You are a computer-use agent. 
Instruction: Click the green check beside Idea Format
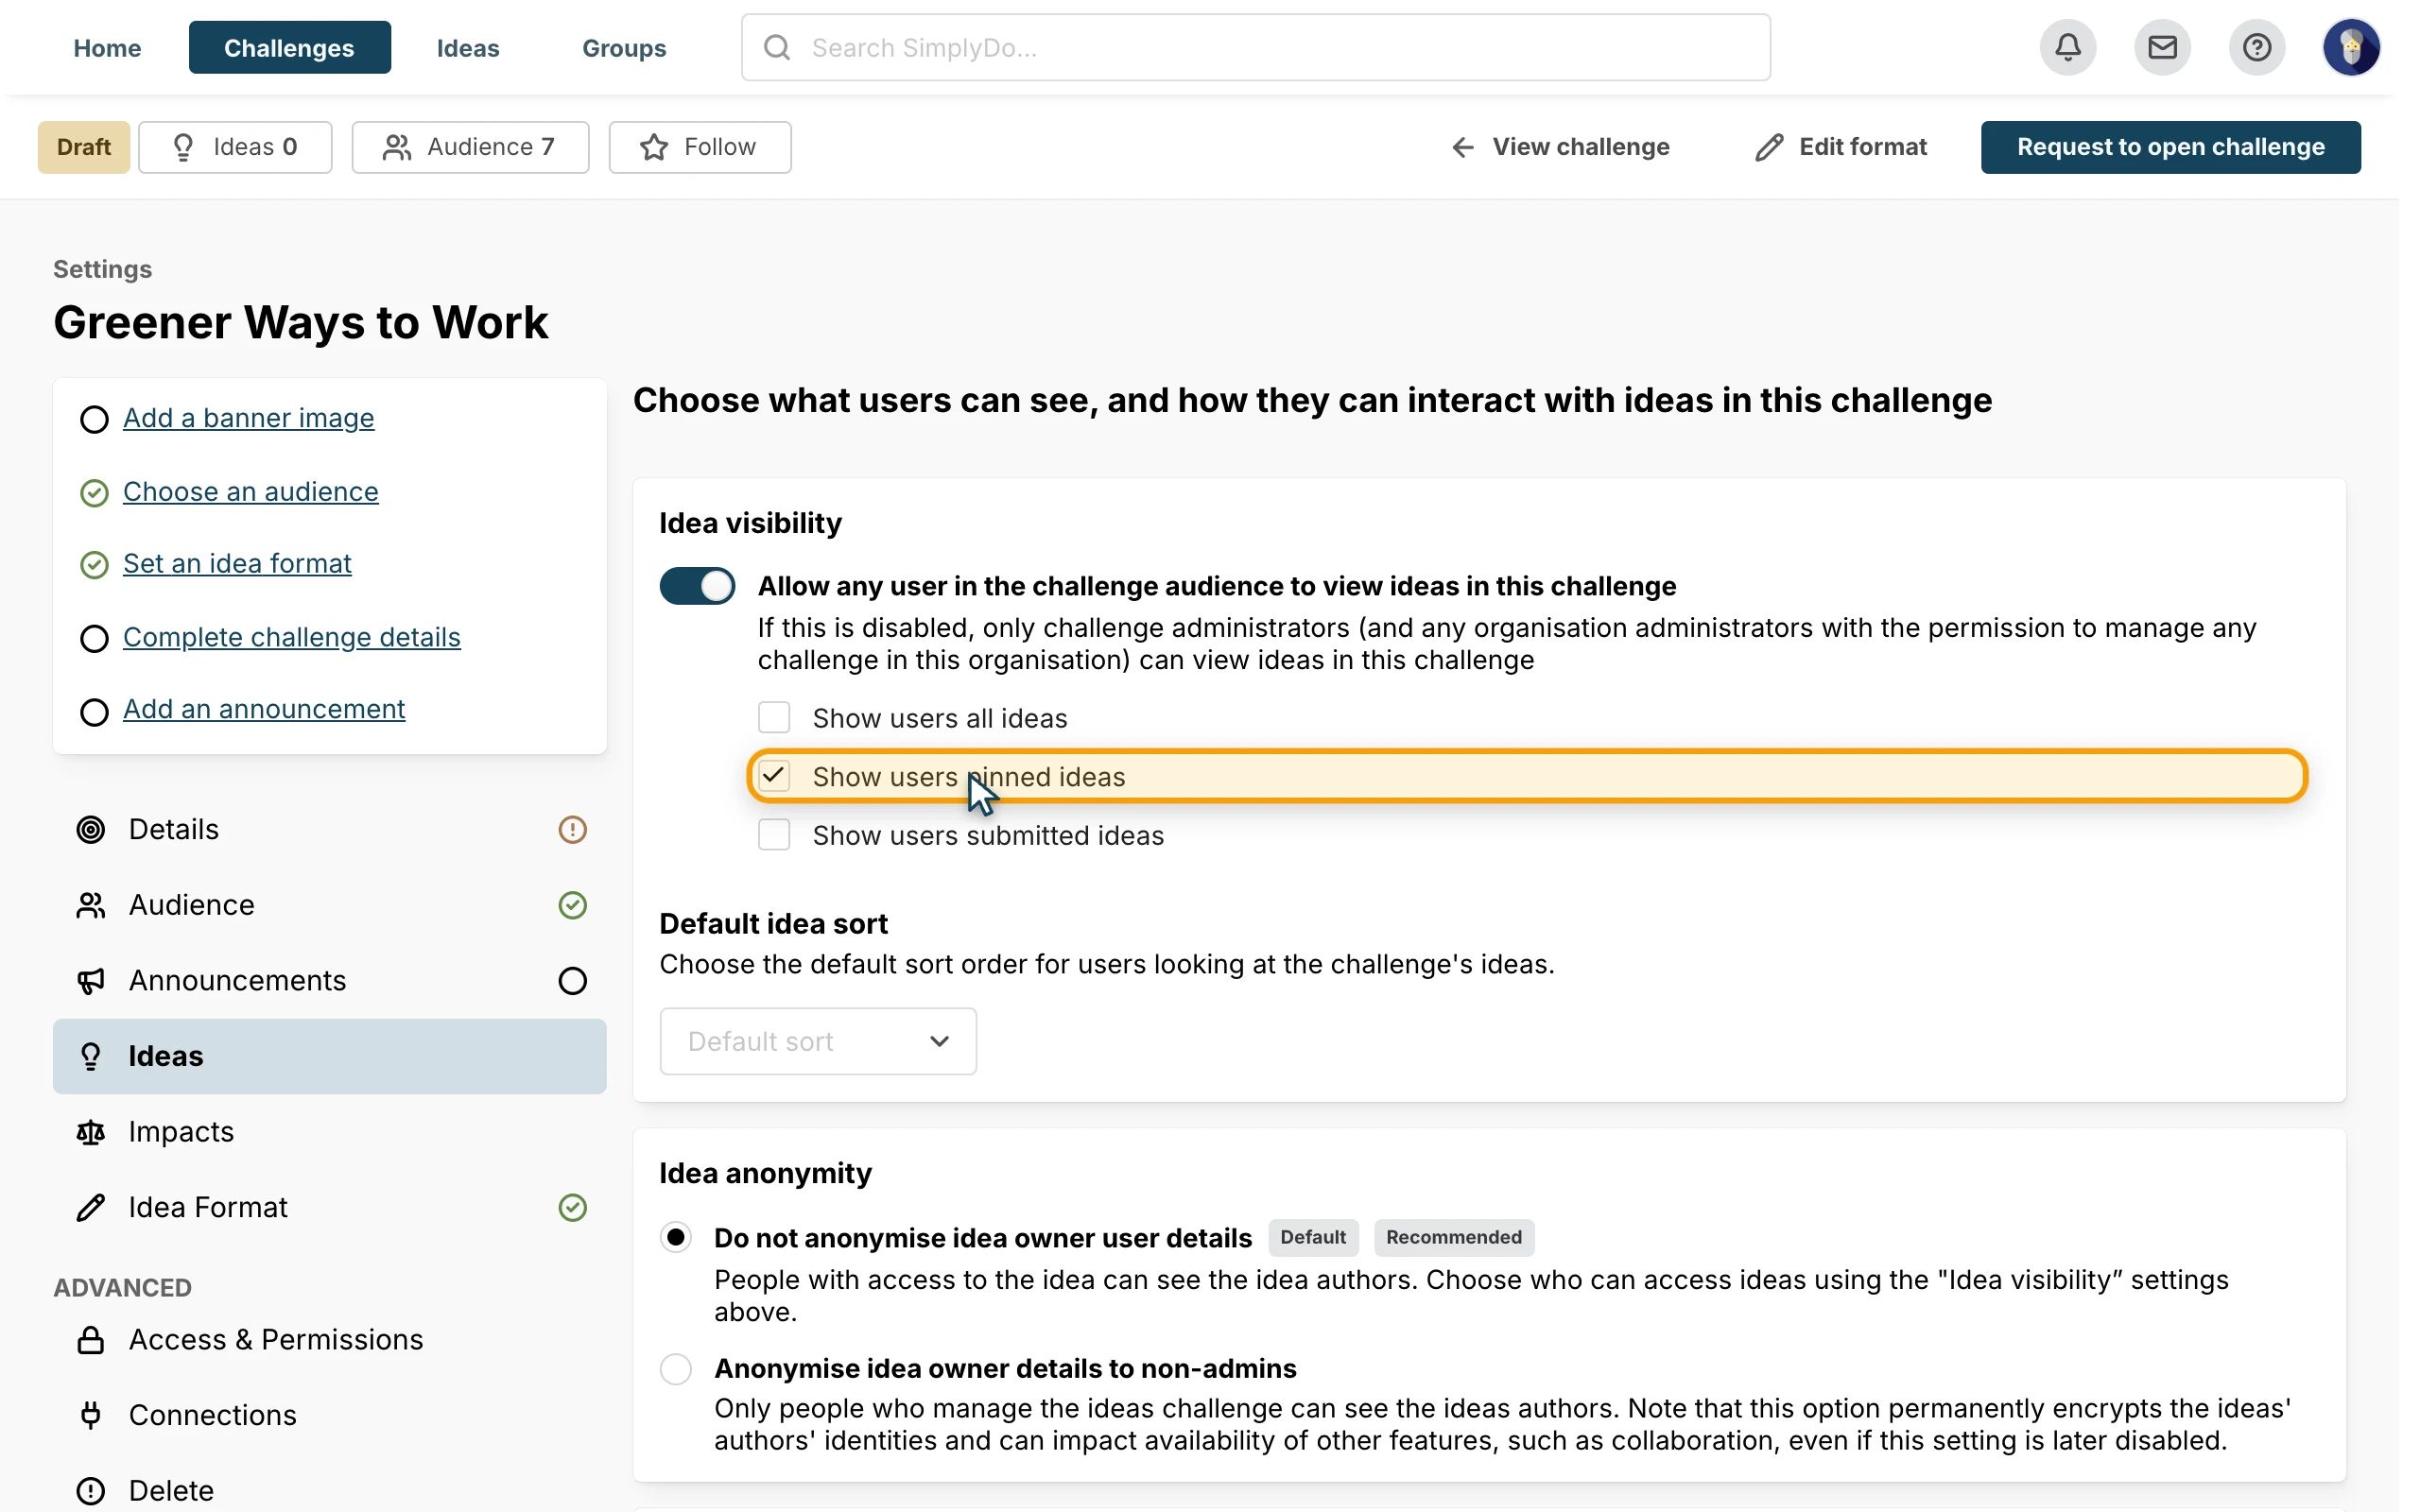[x=572, y=1208]
